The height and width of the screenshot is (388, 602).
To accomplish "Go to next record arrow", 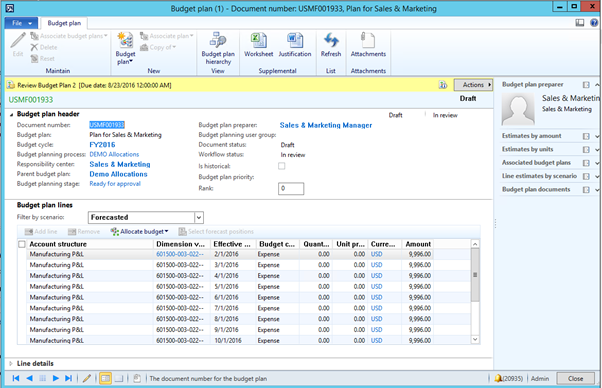I will (x=55, y=378).
